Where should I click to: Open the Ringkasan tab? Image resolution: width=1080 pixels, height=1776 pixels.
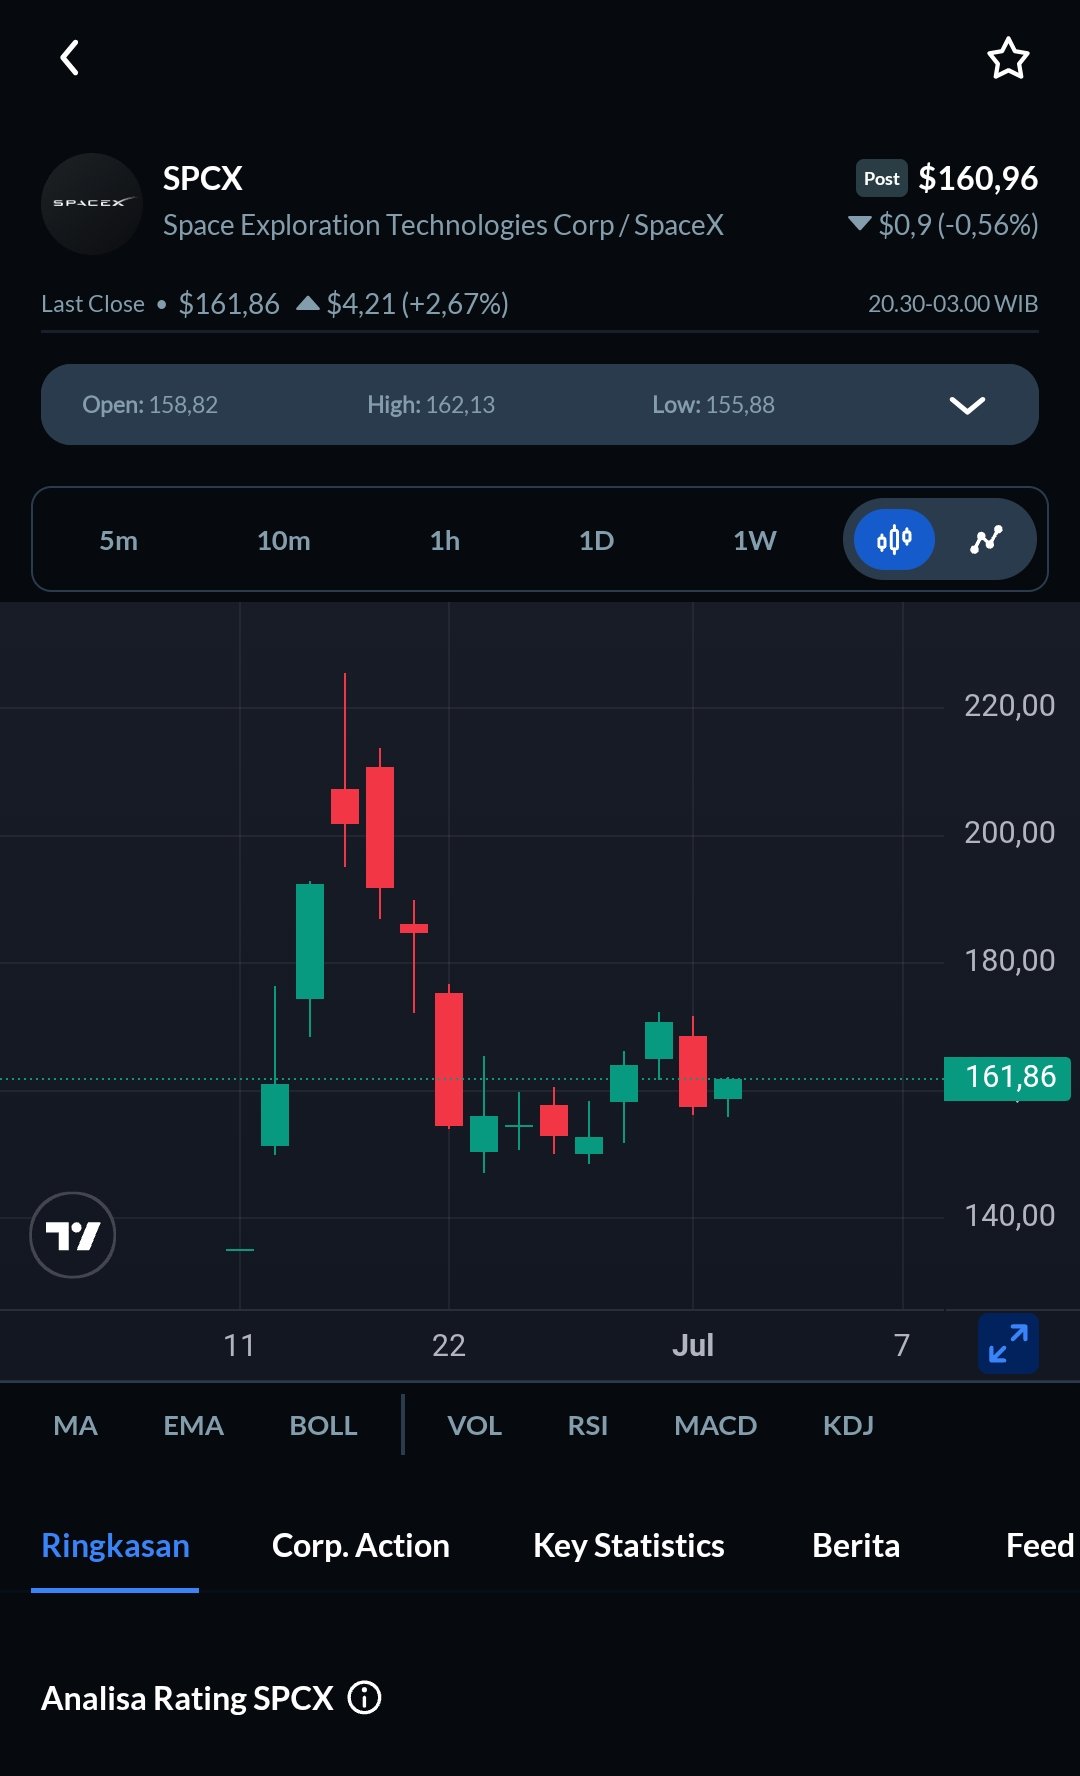(x=115, y=1546)
